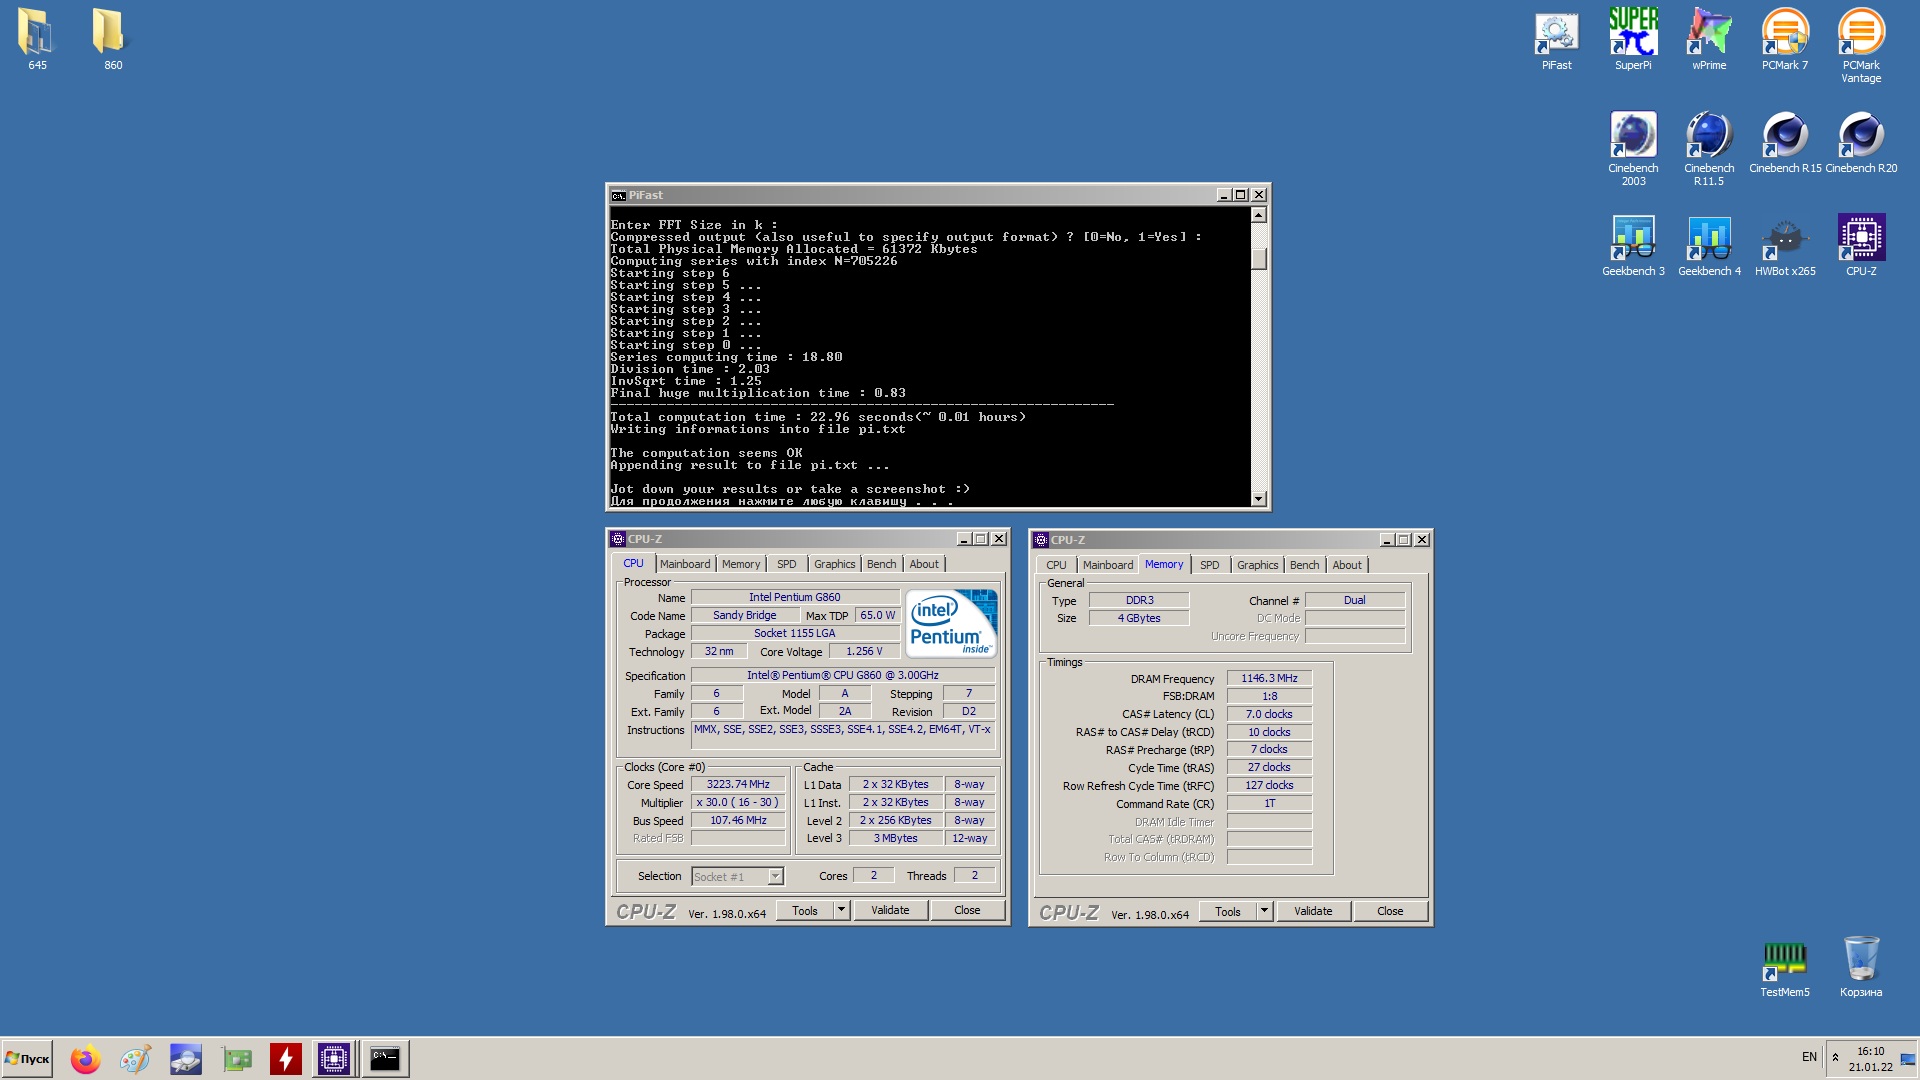Launch CPU-Z desktop shortcut
Screen dimensions: 1920x1080
click(1861, 246)
